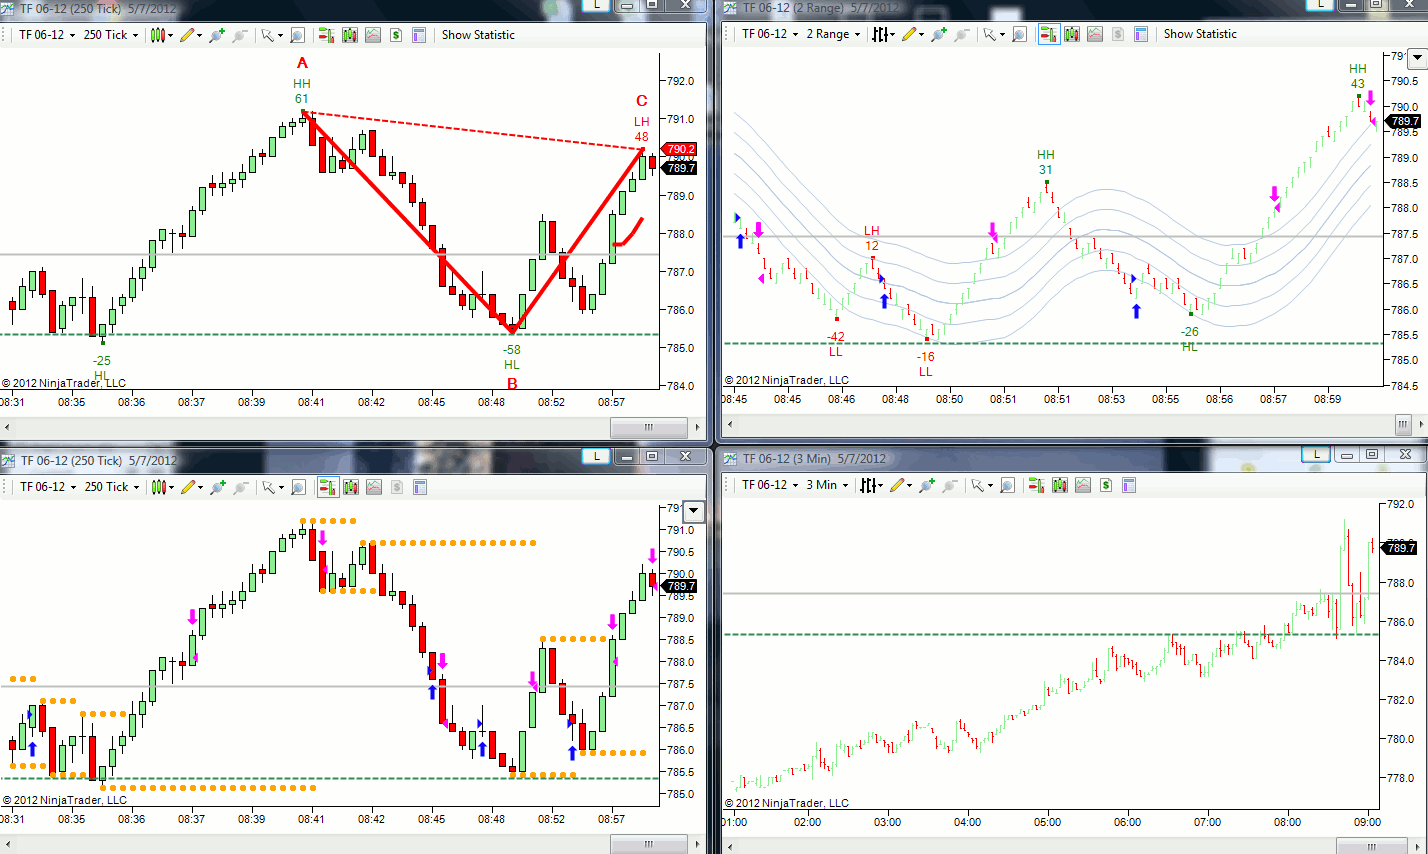Open bar chart style dropdown in 2 Range chart
Image resolution: width=1428 pixels, height=854 pixels.
[x=883, y=34]
